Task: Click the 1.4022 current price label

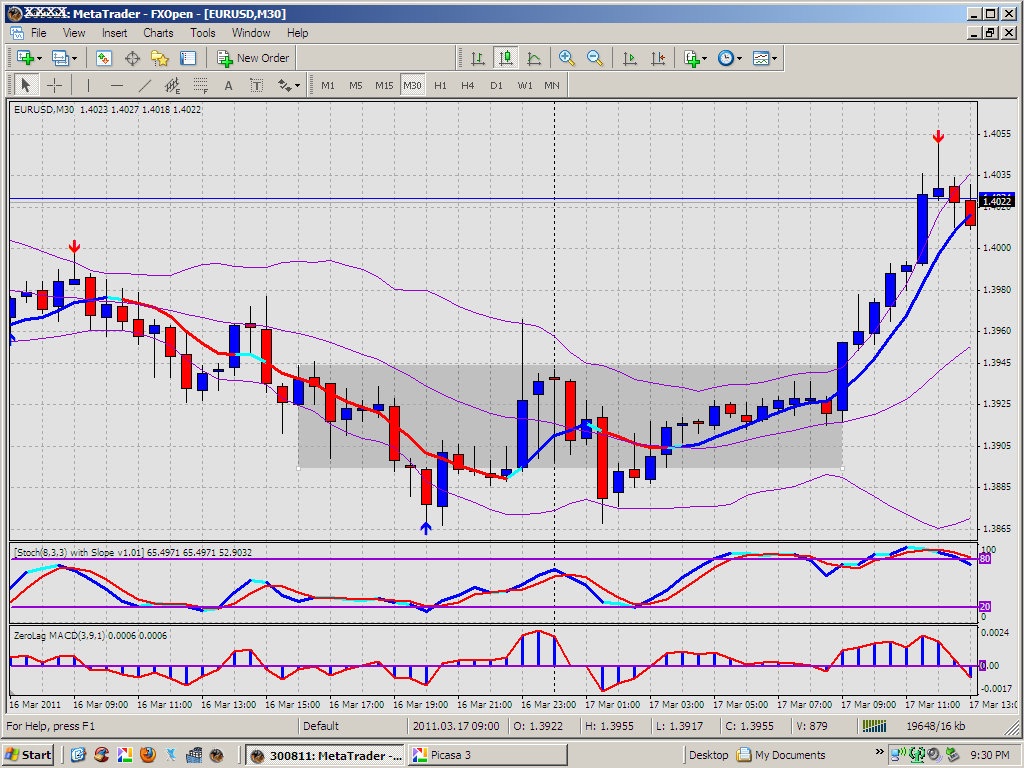Action: (x=997, y=201)
